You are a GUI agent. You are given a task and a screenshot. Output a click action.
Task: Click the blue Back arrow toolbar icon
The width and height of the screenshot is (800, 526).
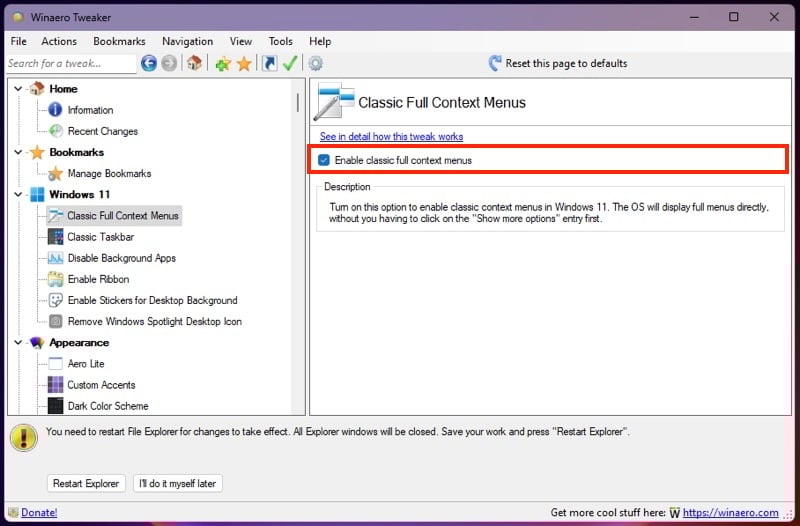click(x=148, y=63)
